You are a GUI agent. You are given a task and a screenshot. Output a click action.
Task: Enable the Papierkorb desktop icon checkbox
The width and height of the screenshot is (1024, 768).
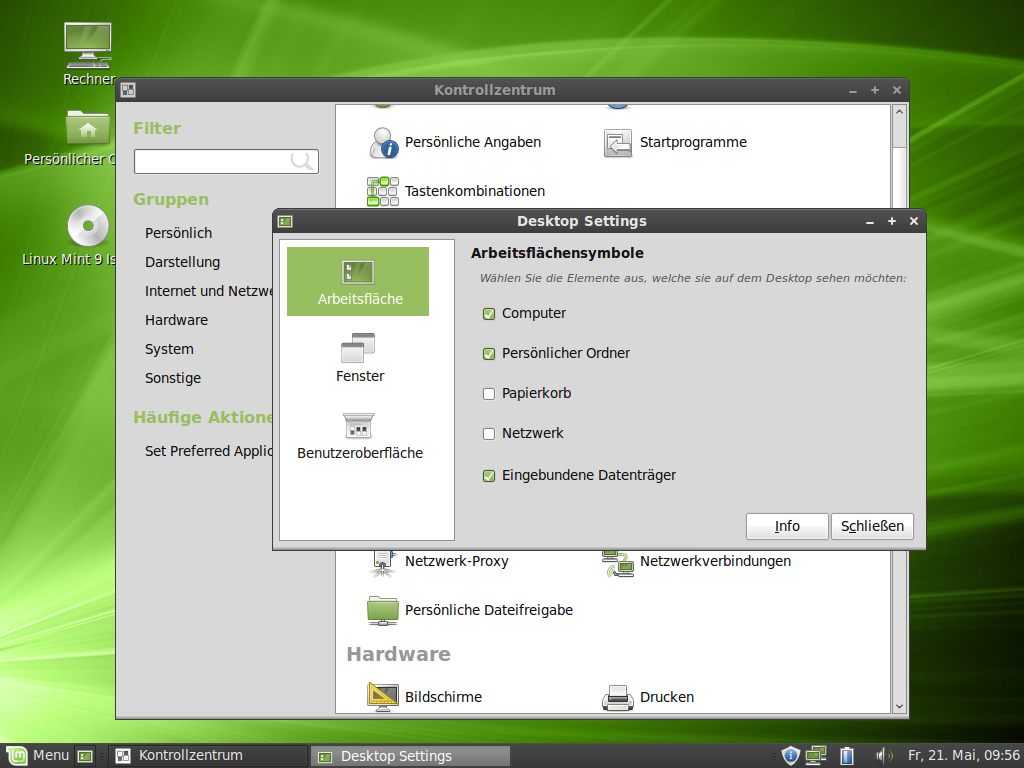click(488, 394)
